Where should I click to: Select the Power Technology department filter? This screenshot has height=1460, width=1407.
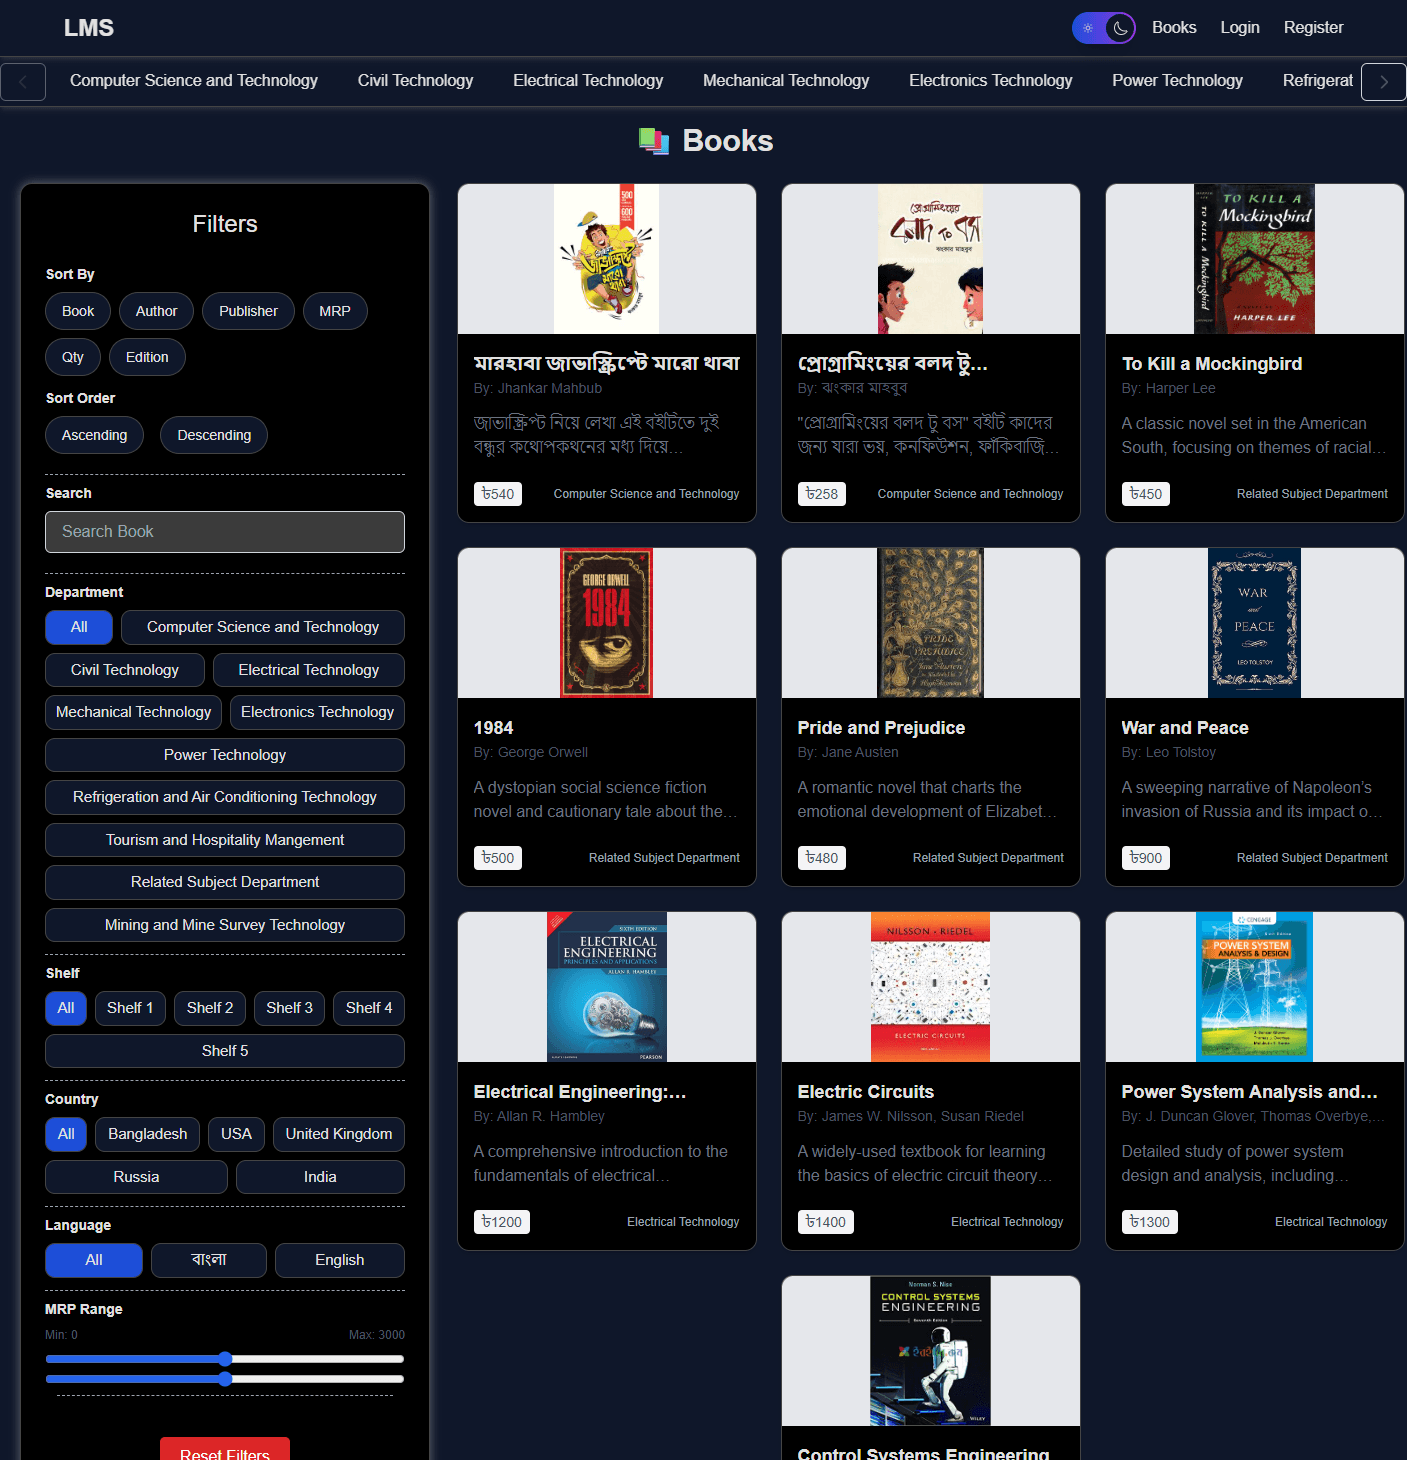click(224, 755)
